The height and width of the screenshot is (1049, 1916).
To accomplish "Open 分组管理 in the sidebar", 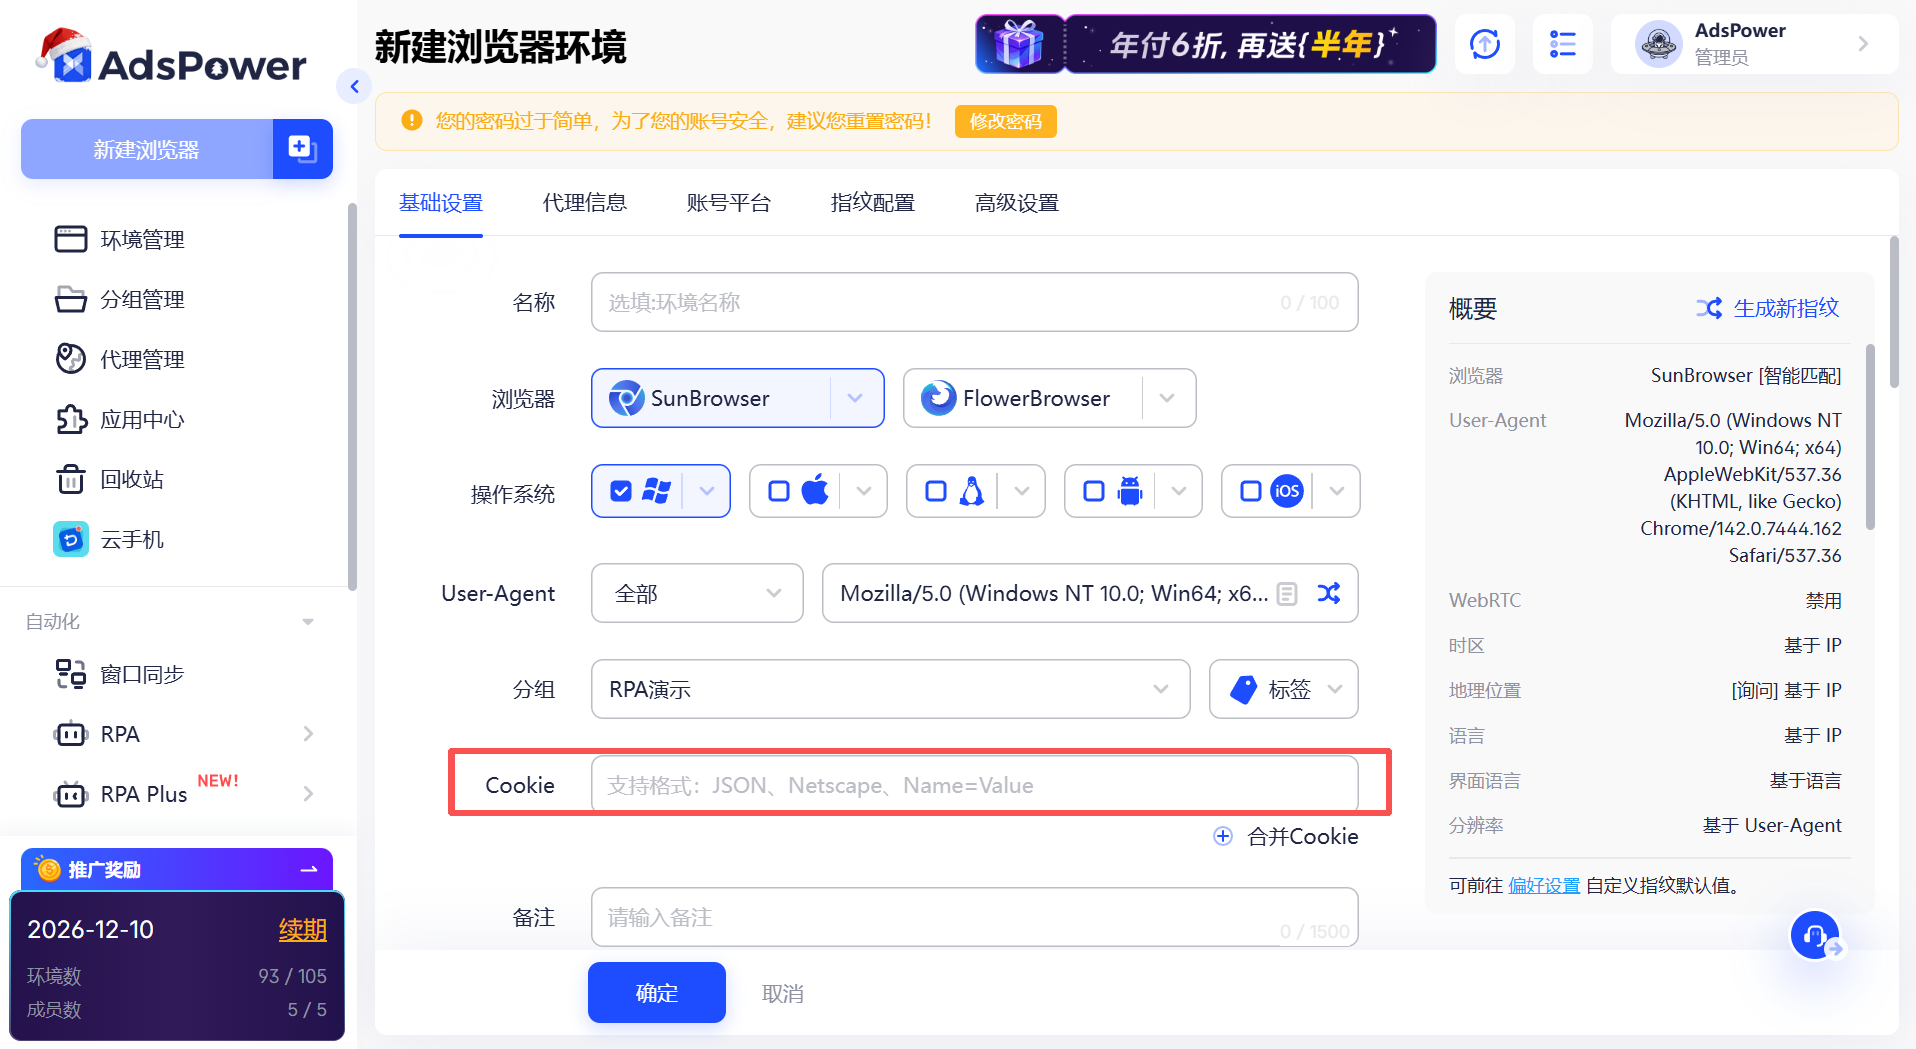I will [x=141, y=299].
